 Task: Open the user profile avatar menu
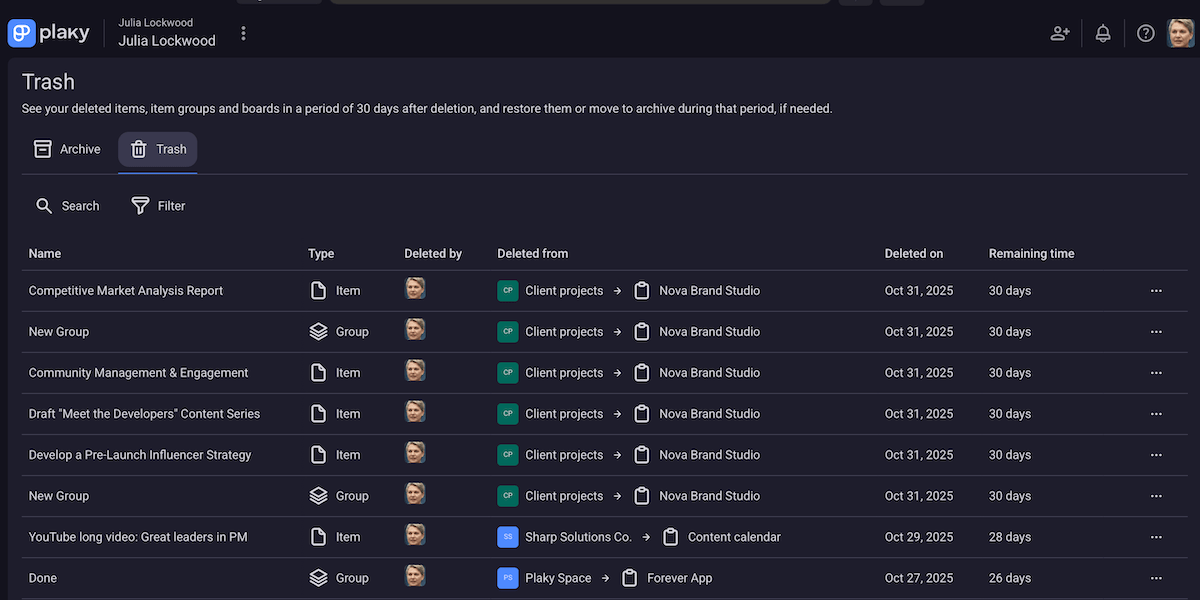point(1181,33)
